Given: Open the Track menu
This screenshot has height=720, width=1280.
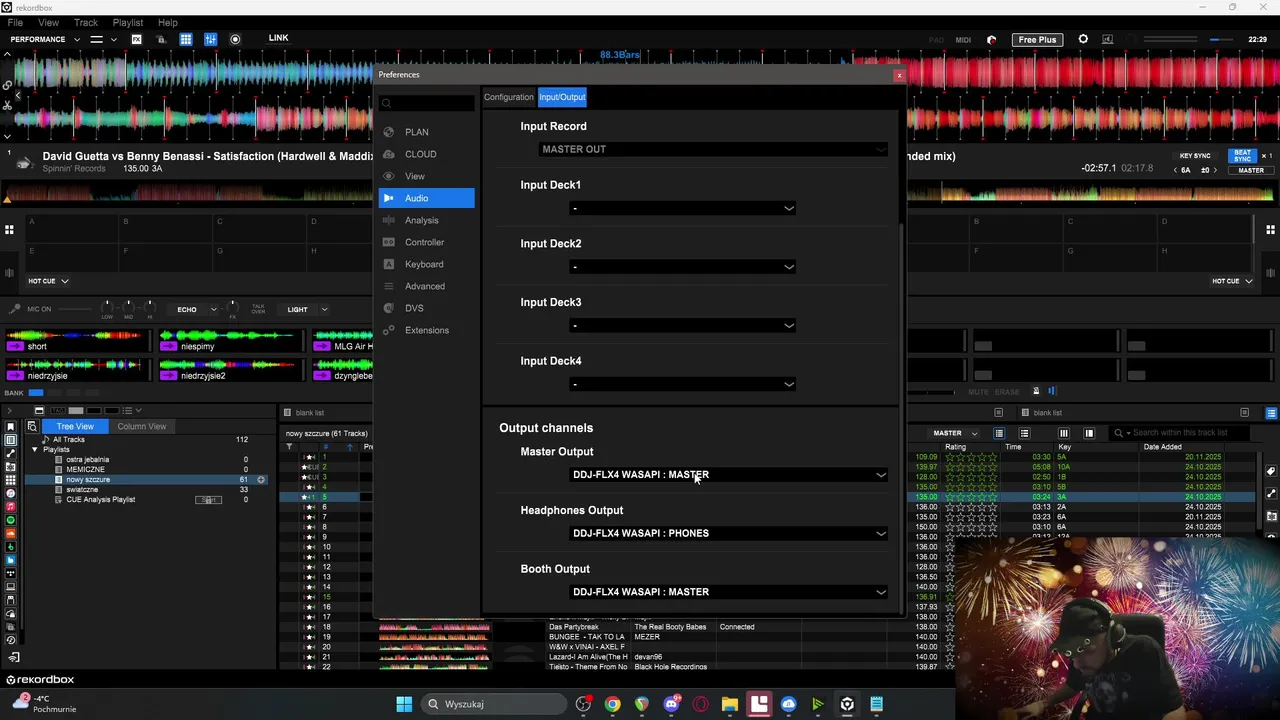Looking at the screenshot, I should pos(86,22).
